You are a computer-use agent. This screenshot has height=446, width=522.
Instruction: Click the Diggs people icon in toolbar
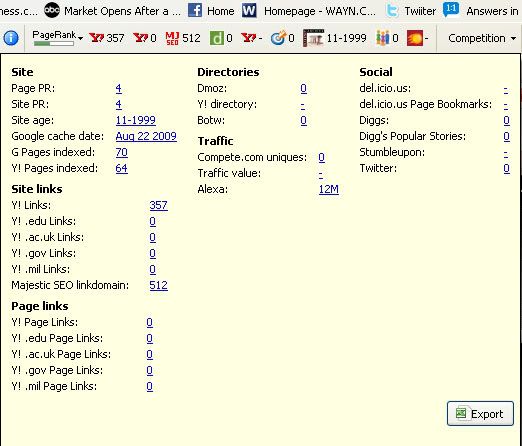[x=383, y=38]
